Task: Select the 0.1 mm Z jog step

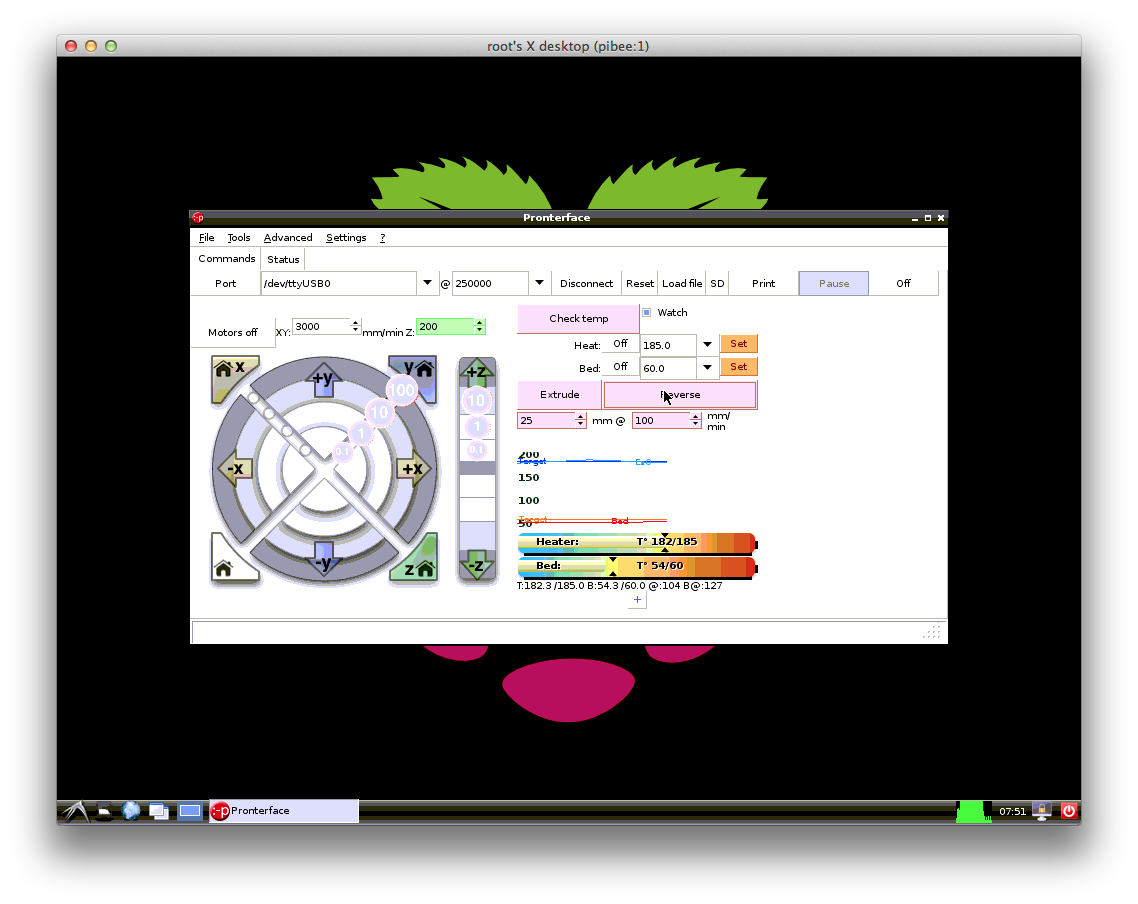Action: click(x=476, y=450)
